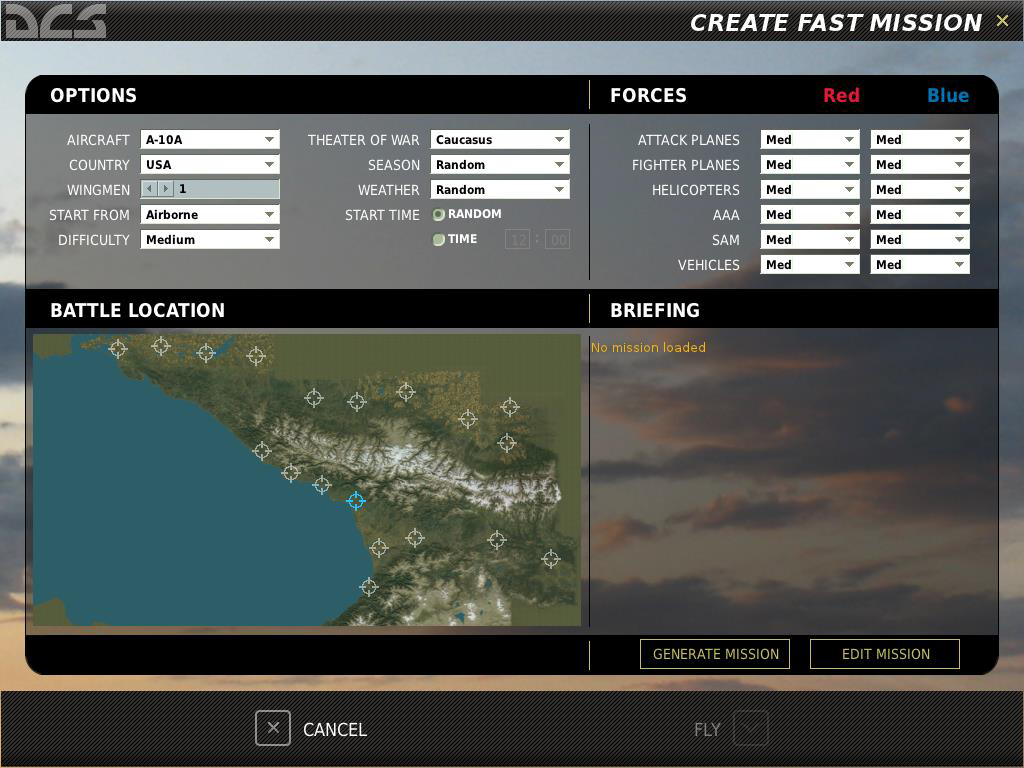Image resolution: width=1024 pixels, height=768 pixels.
Task: Select RANDOM start time option
Action: coord(439,214)
